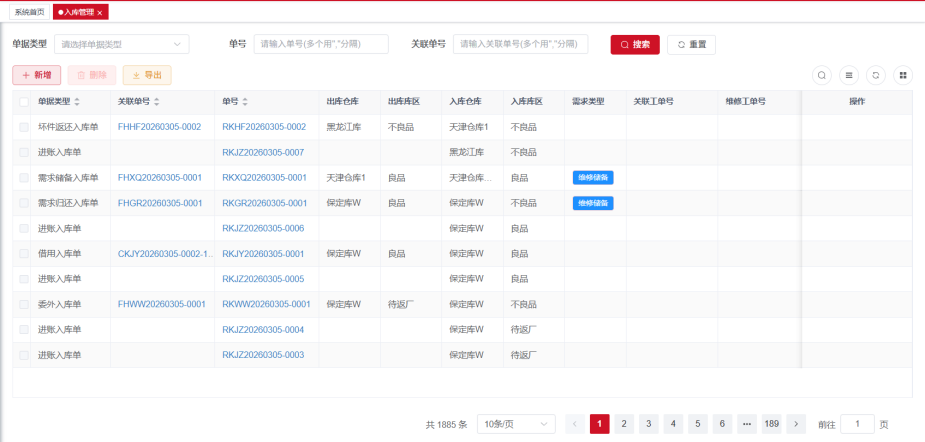The width and height of the screenshot is (925, 442).
Task: Open the column settings list icon
Action: (848, 76)
